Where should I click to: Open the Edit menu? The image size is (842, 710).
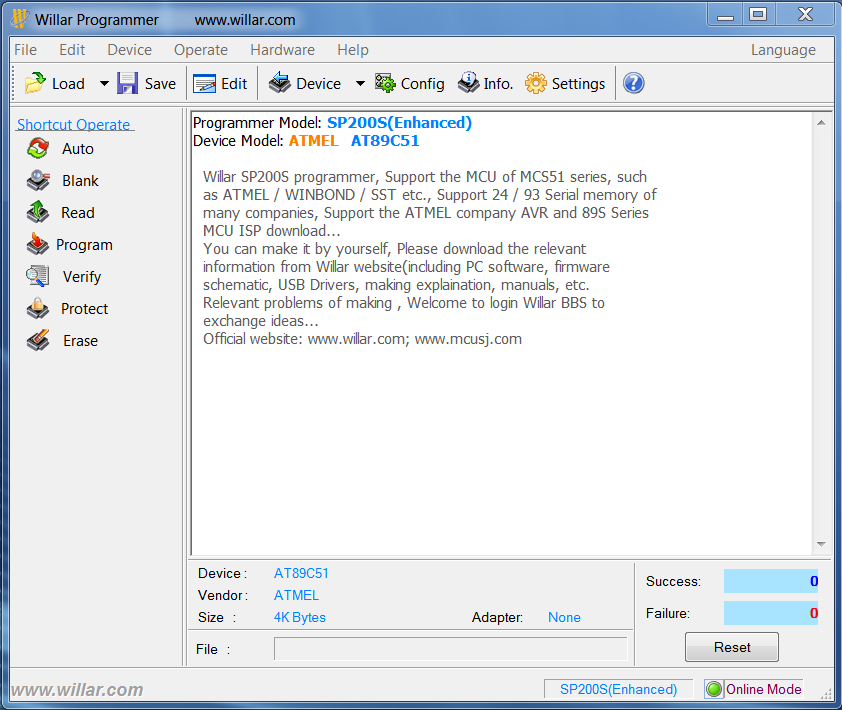click(x=72, y=50)
